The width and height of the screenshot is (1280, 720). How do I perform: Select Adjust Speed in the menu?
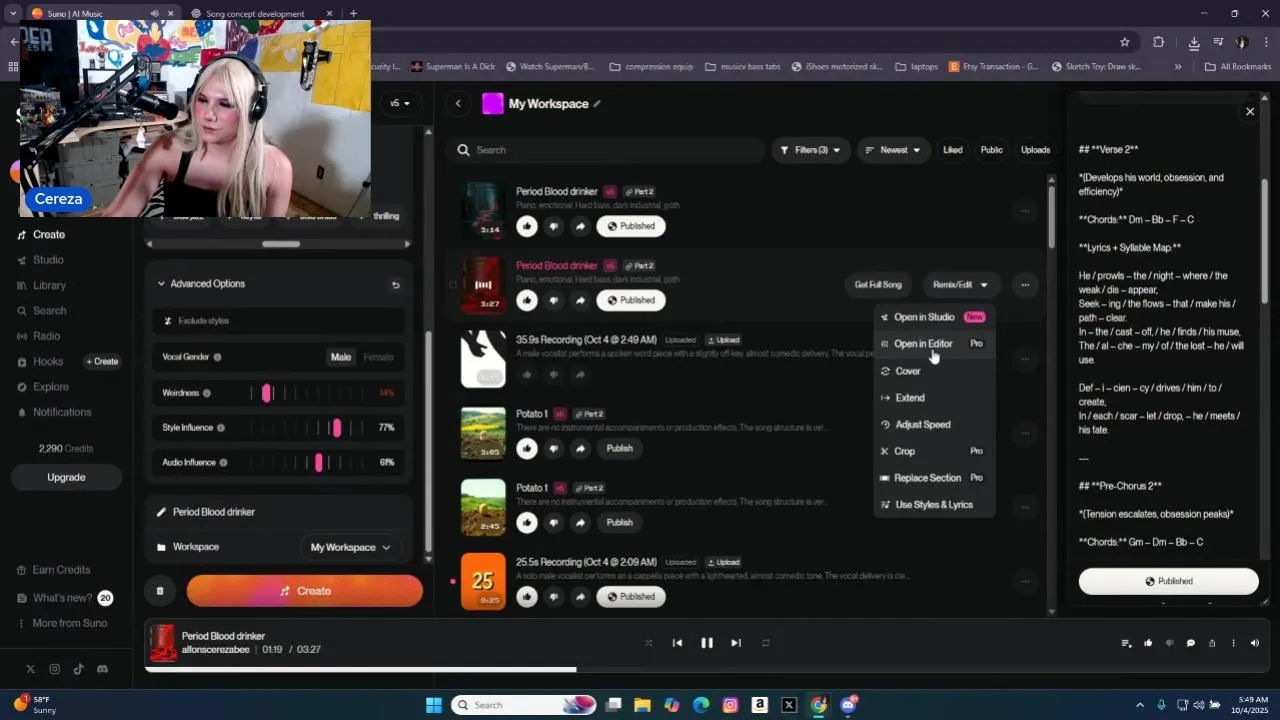[x=933, y=425]
